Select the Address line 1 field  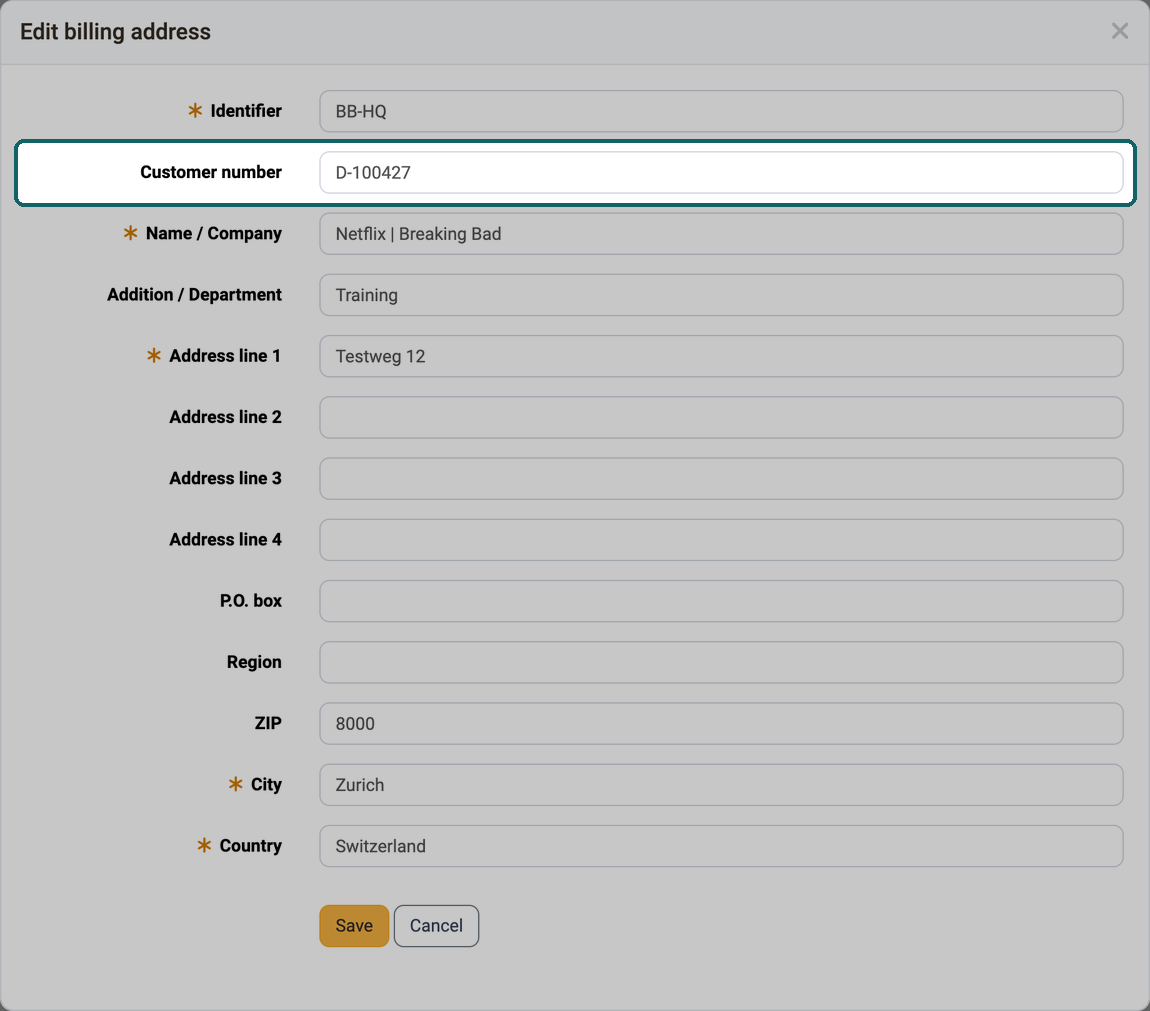(721, 357)
